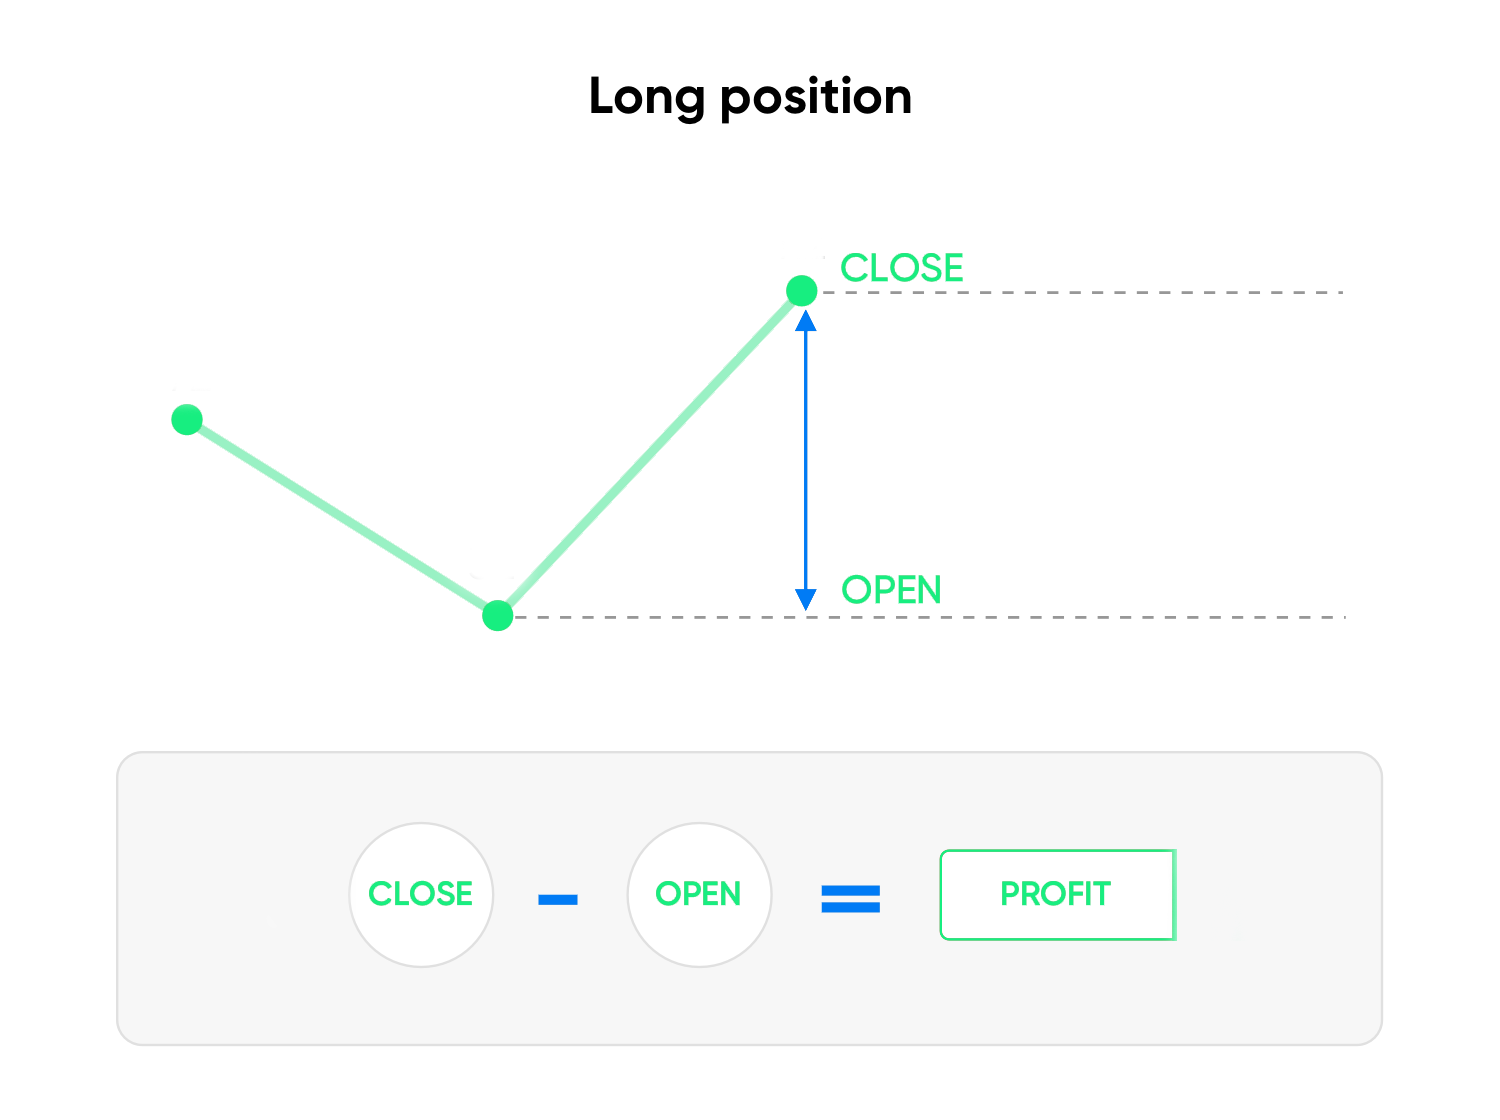The image size is (1500, 1120).
Task: Click the PROFIT box
Action: 1058,895
